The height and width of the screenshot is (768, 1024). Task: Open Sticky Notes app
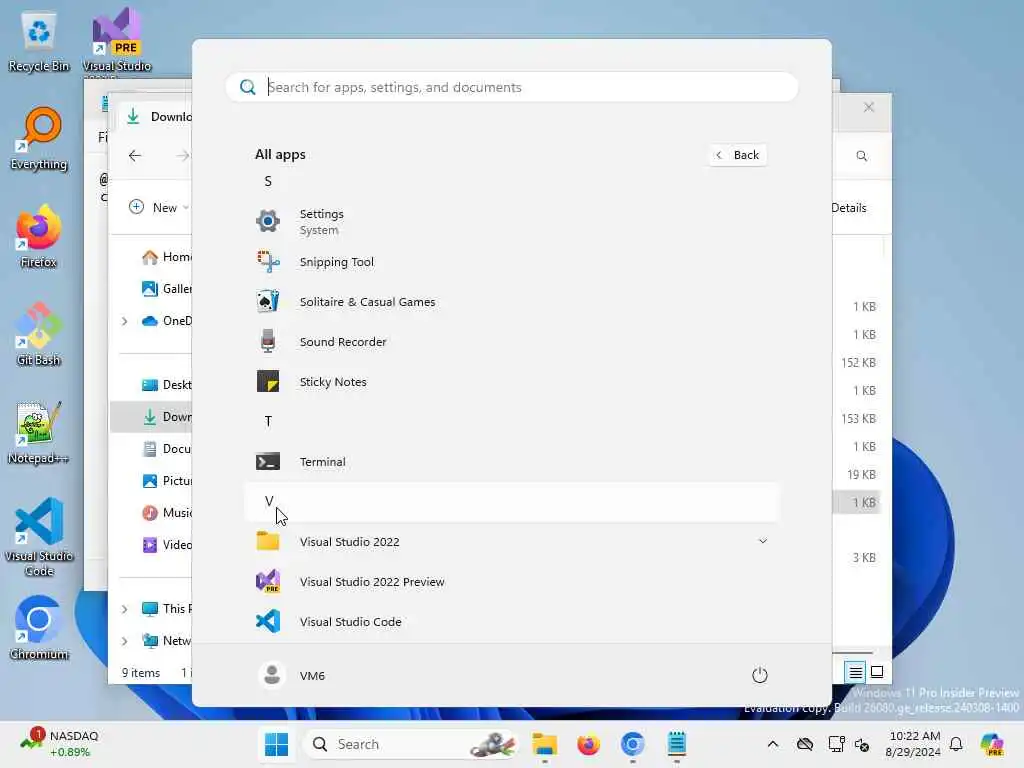512,381
